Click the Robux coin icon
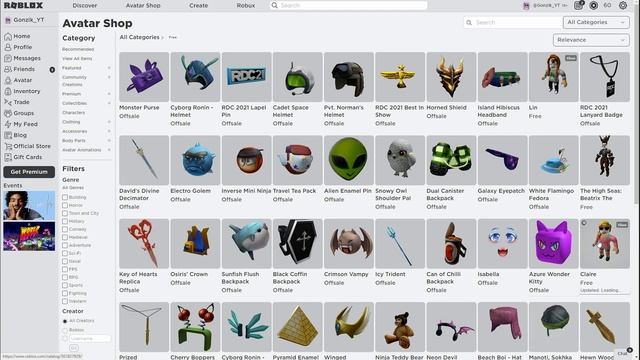This screenshot has width=640, height=360. coord(593,5)
